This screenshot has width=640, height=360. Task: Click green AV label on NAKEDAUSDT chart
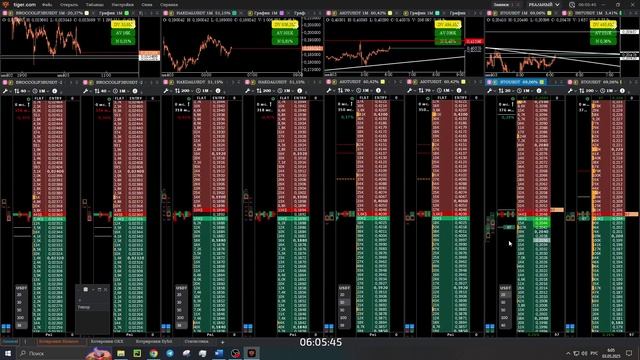click(284, 33)
